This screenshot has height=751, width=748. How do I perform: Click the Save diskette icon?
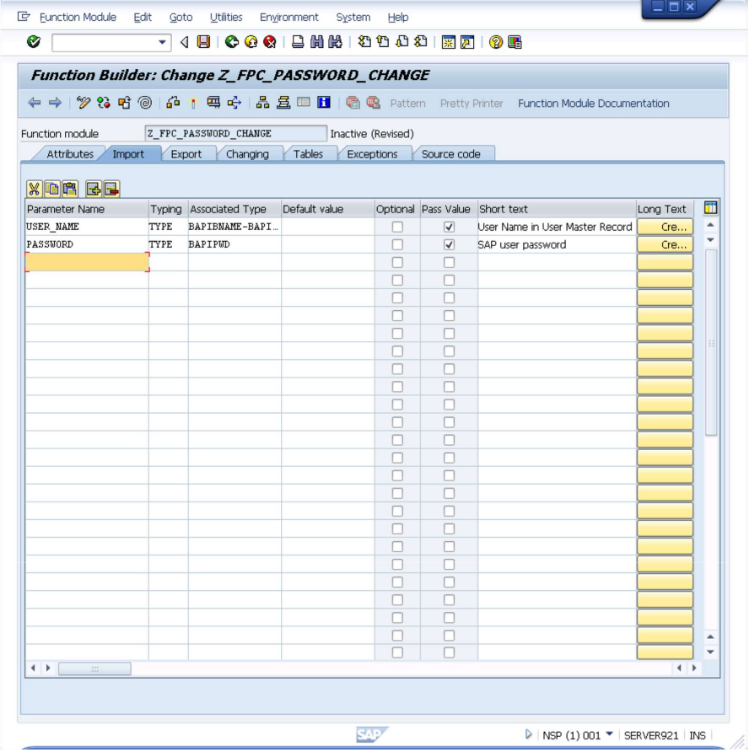[204, 42]
